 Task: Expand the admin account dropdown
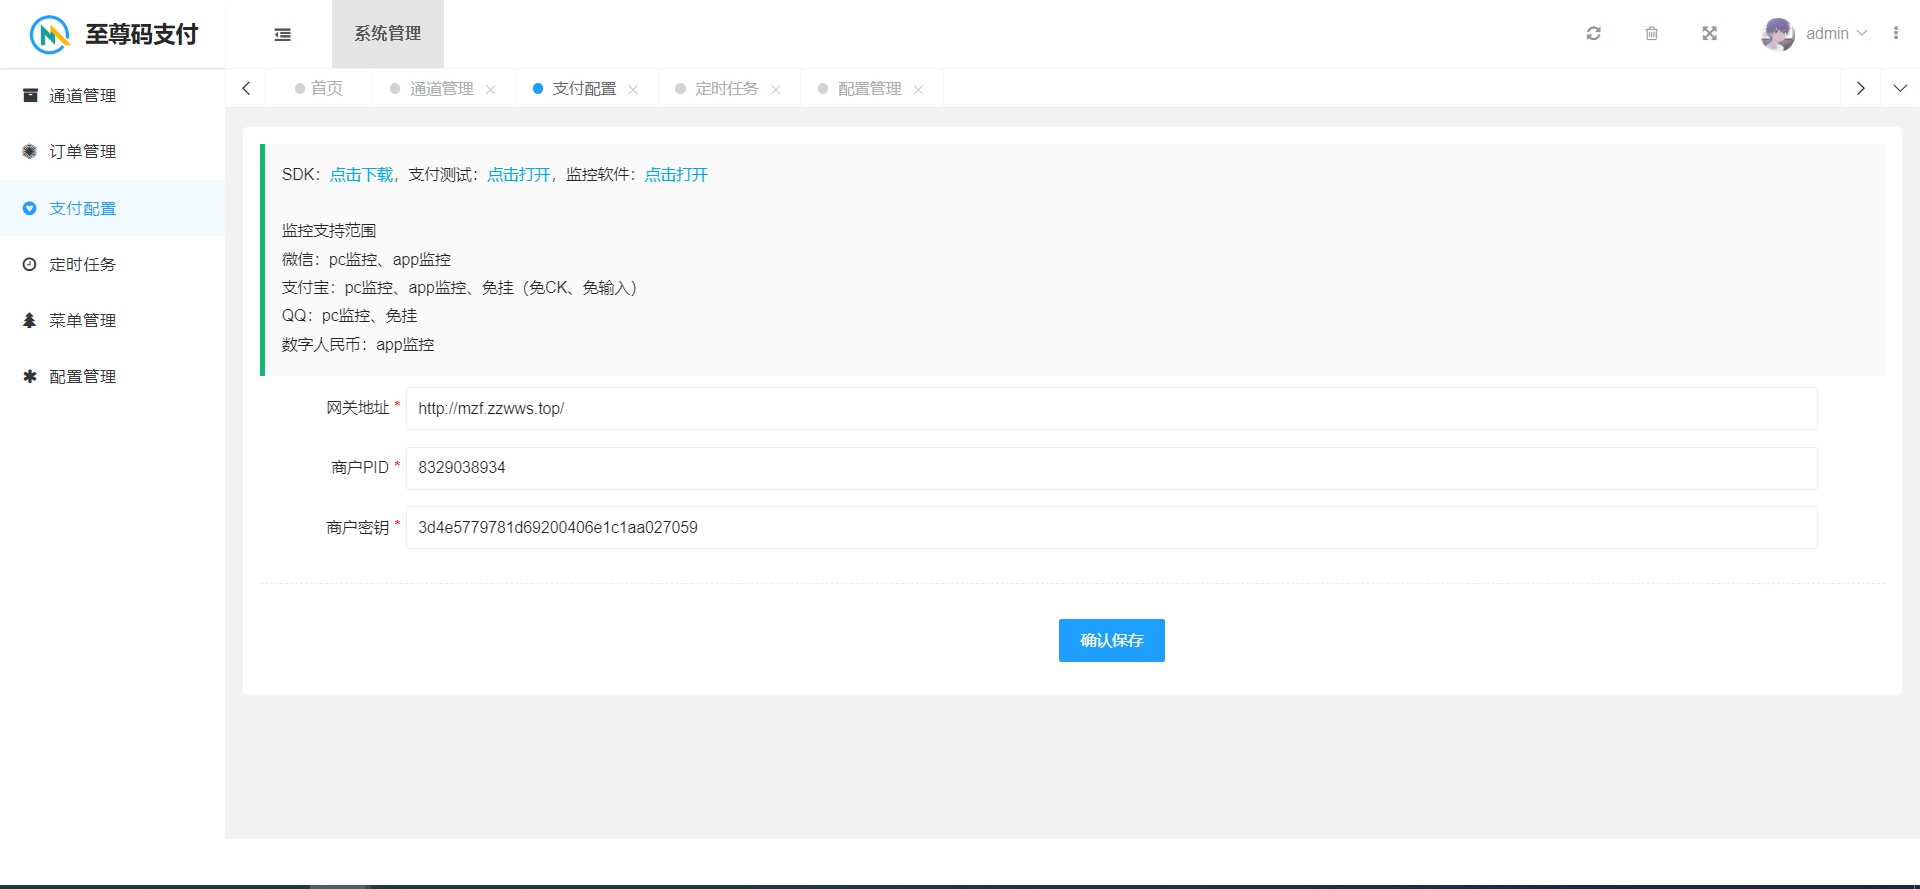point(1837,34)
